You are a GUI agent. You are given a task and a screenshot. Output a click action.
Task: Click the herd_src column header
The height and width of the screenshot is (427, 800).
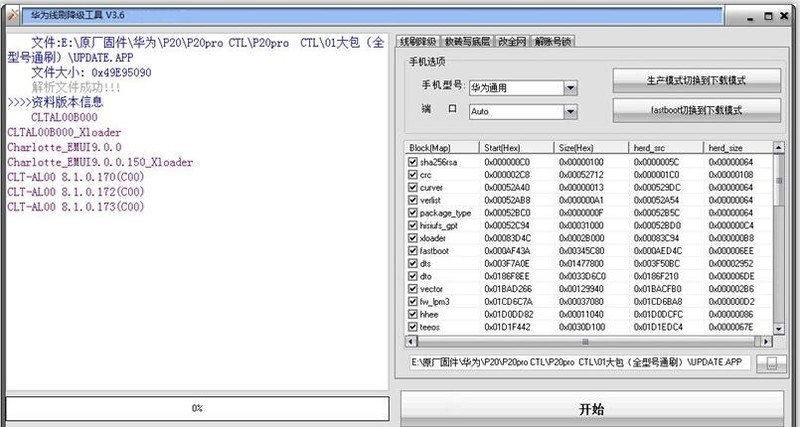666,148
